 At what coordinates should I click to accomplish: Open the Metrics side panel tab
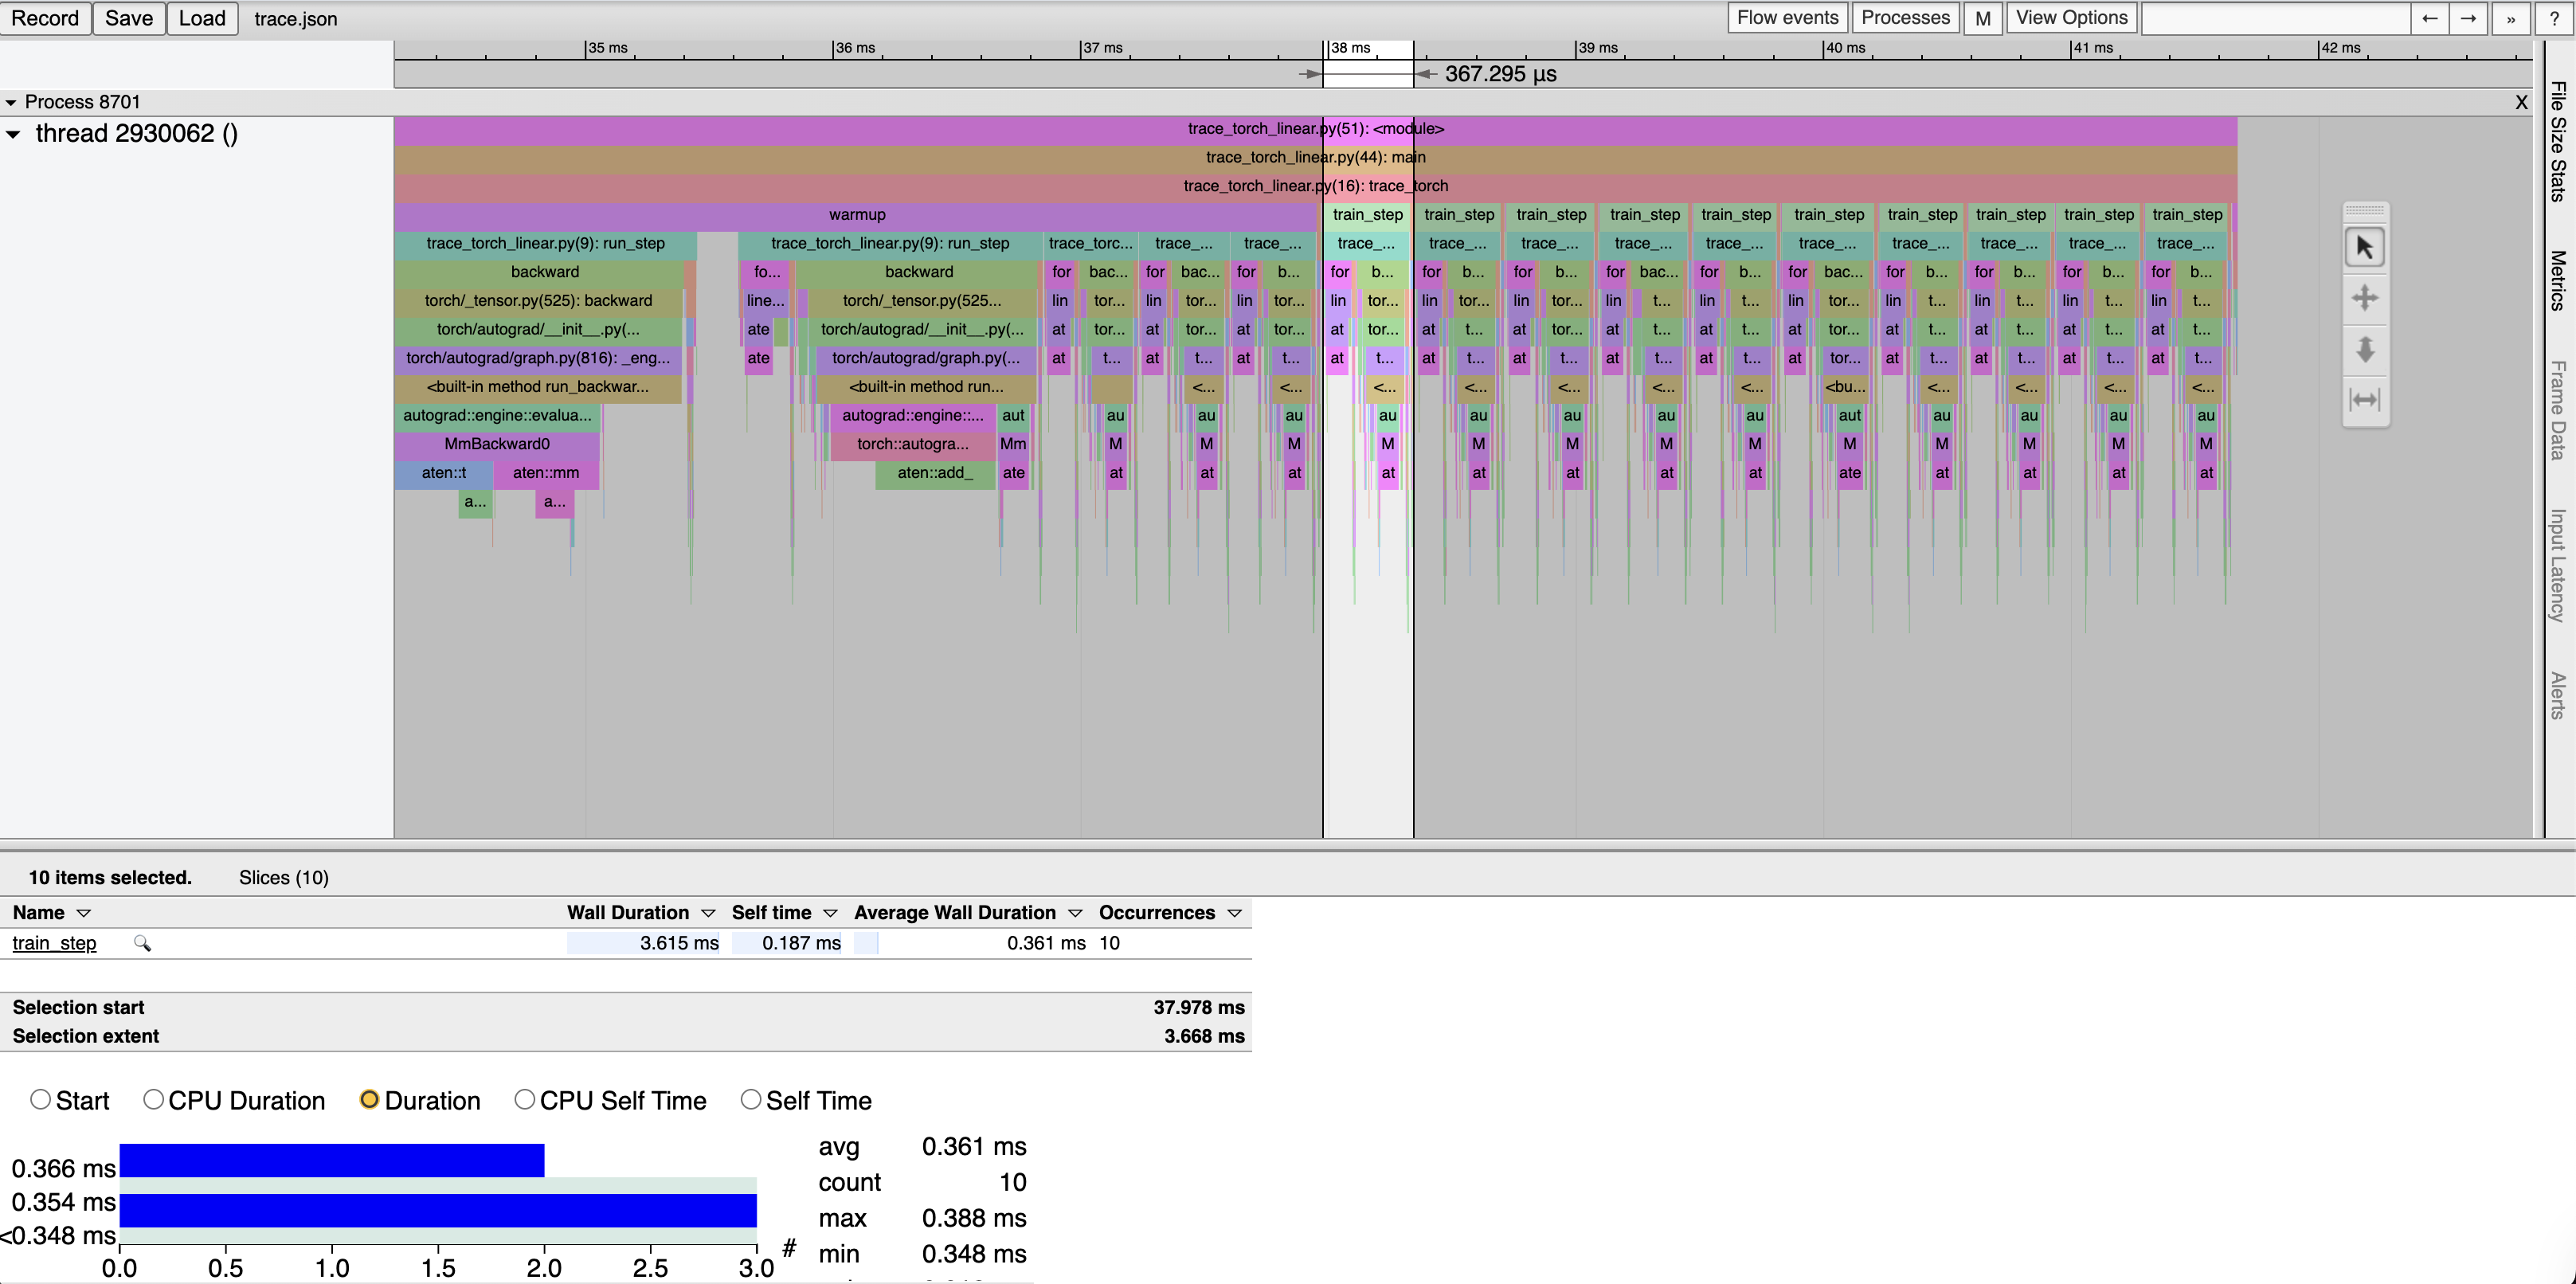2558,280
